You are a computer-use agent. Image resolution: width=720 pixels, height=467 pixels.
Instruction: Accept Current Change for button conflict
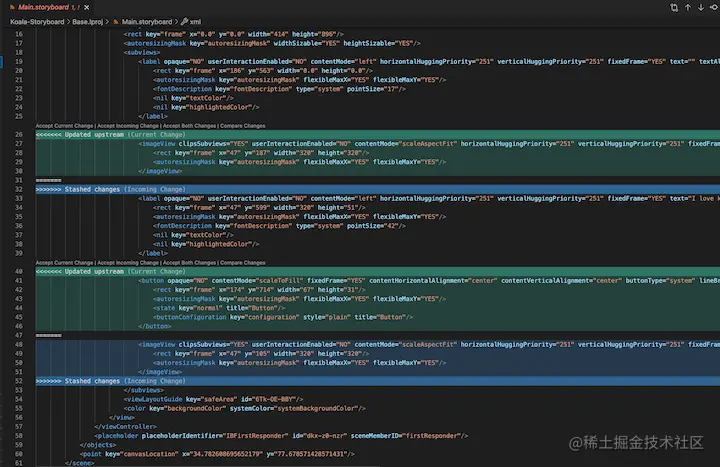[64, 263]
